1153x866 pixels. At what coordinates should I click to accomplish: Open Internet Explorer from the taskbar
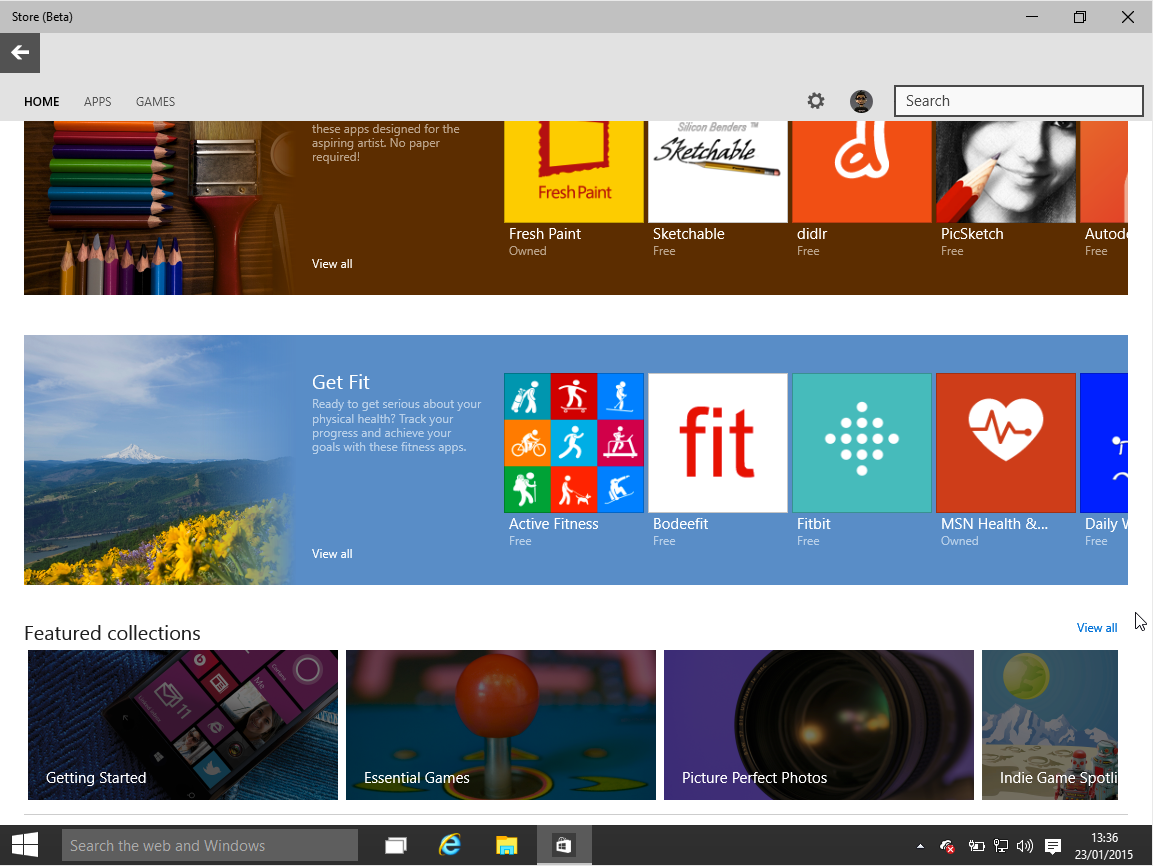coord(450,845)
